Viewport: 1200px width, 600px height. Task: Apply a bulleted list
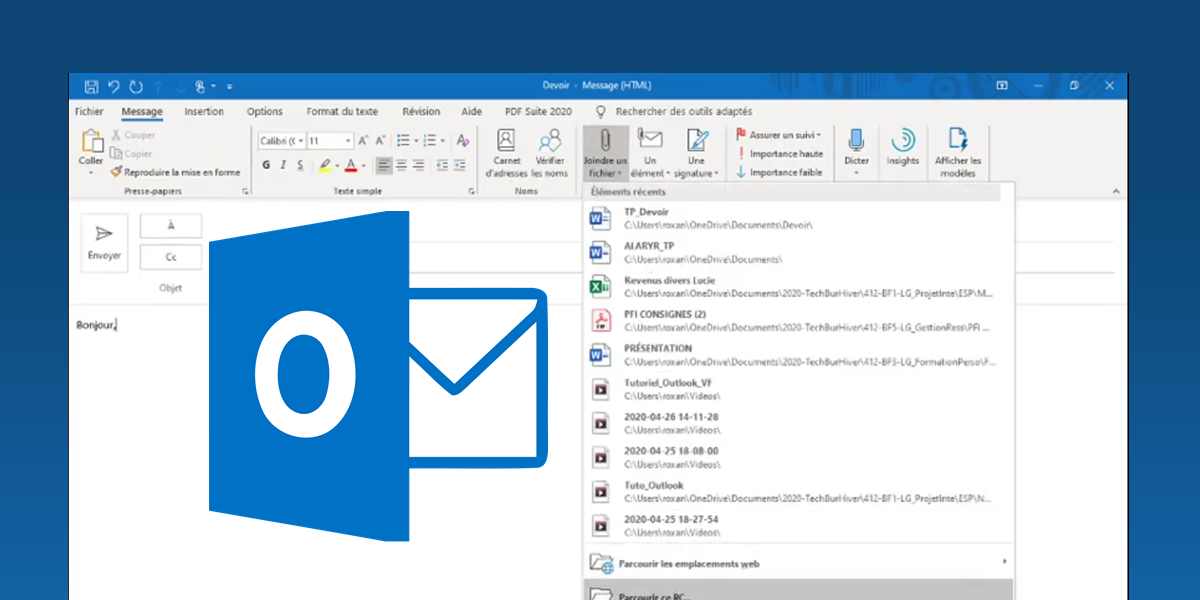pyautogui.click(x=404, y=141)
